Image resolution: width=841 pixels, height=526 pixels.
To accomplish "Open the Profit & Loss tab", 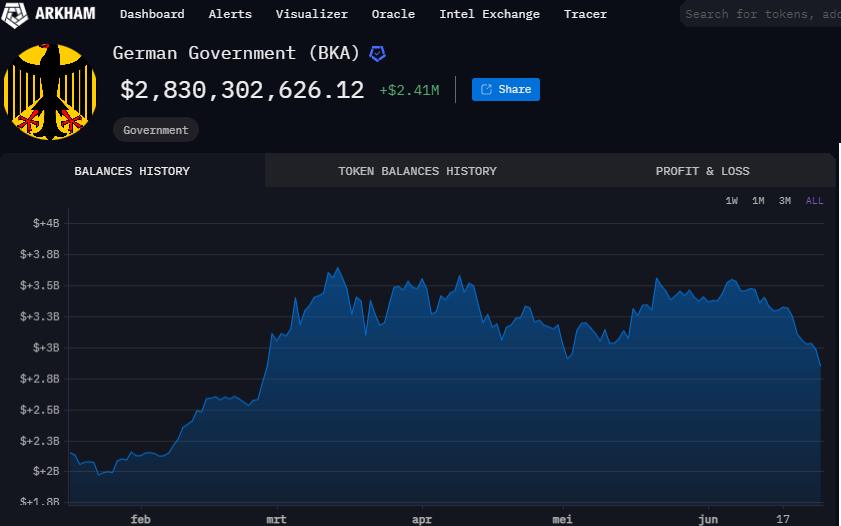I will [702, 171].
